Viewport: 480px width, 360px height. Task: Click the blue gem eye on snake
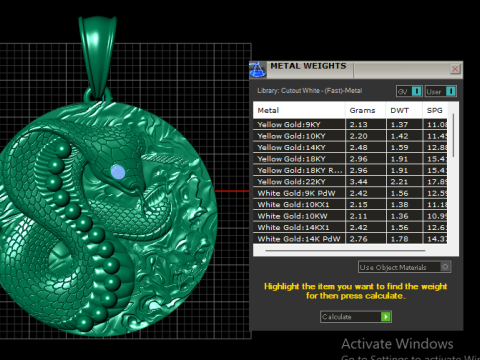point(118,172)
